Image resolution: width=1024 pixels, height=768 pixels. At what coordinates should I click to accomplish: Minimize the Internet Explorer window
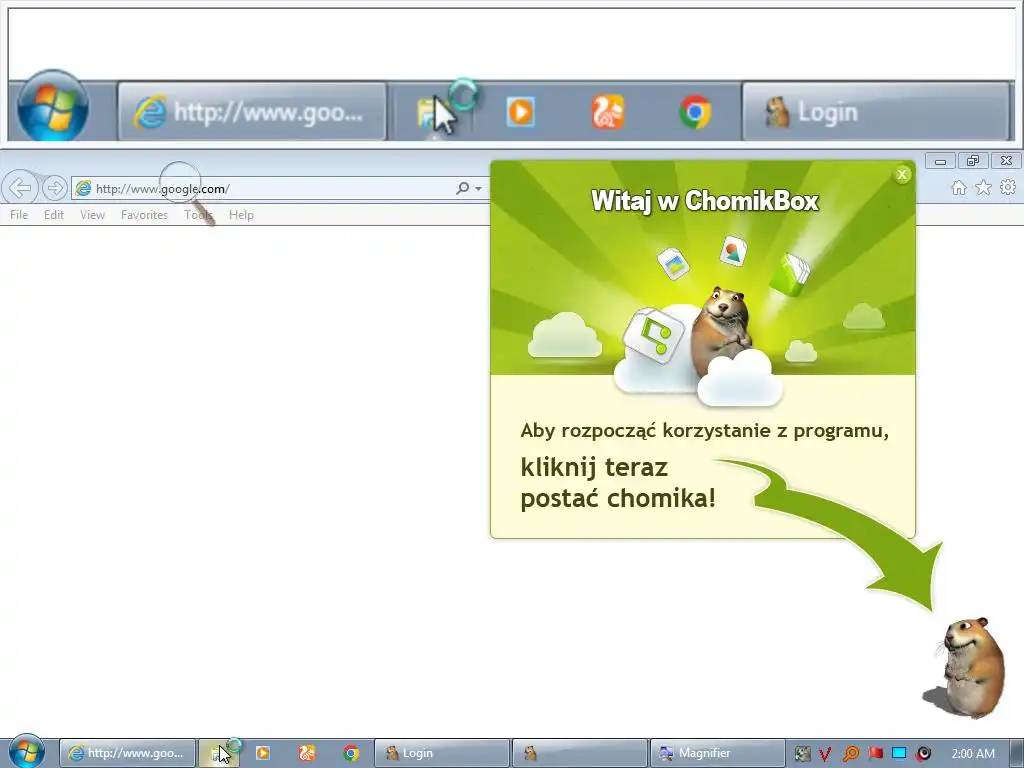pos(940,161)
